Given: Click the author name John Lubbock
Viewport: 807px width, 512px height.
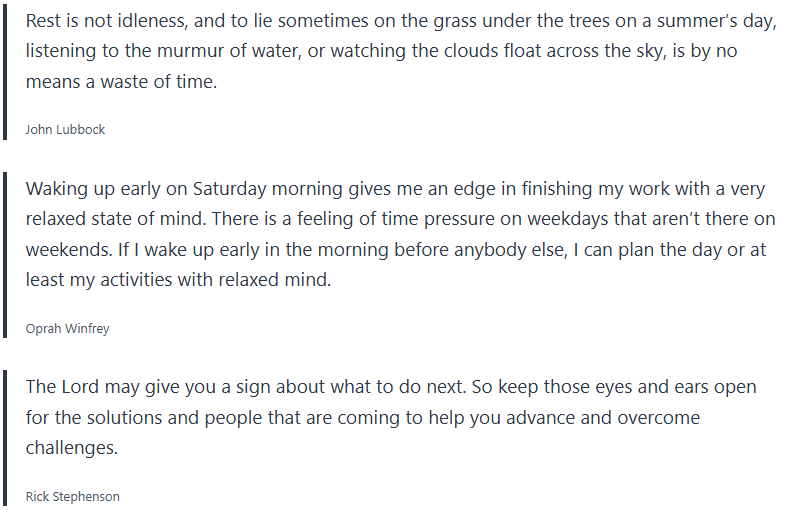Looking at the screenshot, I should (x=65, y=129).
